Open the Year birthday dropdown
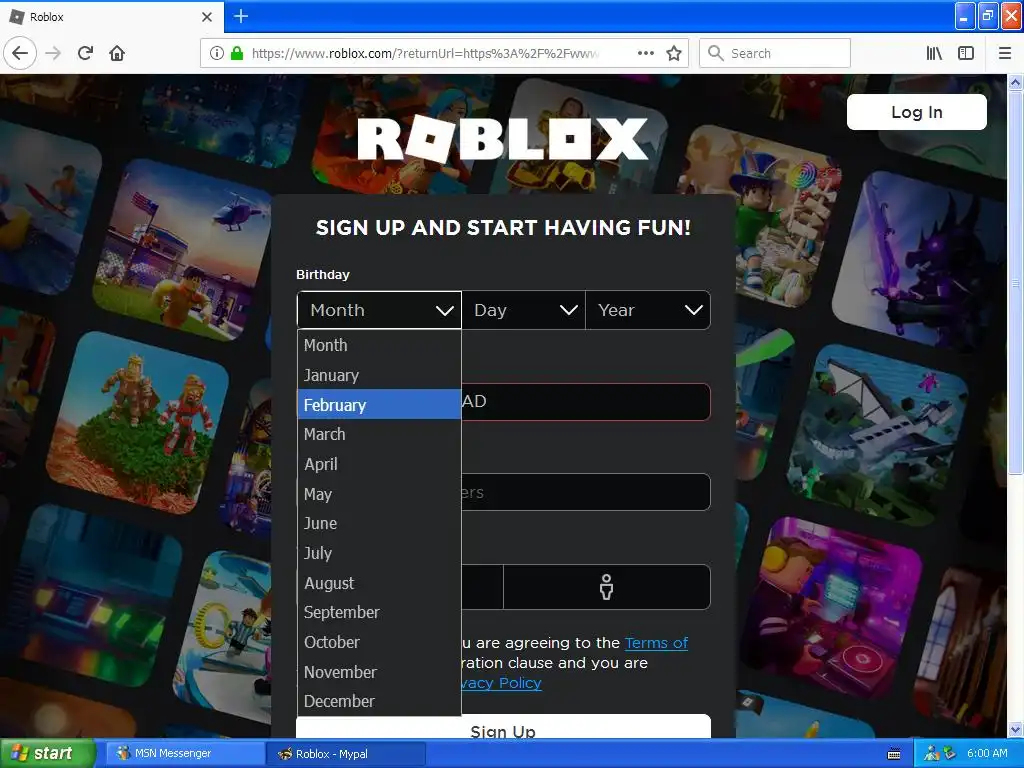Image resolution: width=1024 pixels, height=768 pixels. [x=648, y=310]
